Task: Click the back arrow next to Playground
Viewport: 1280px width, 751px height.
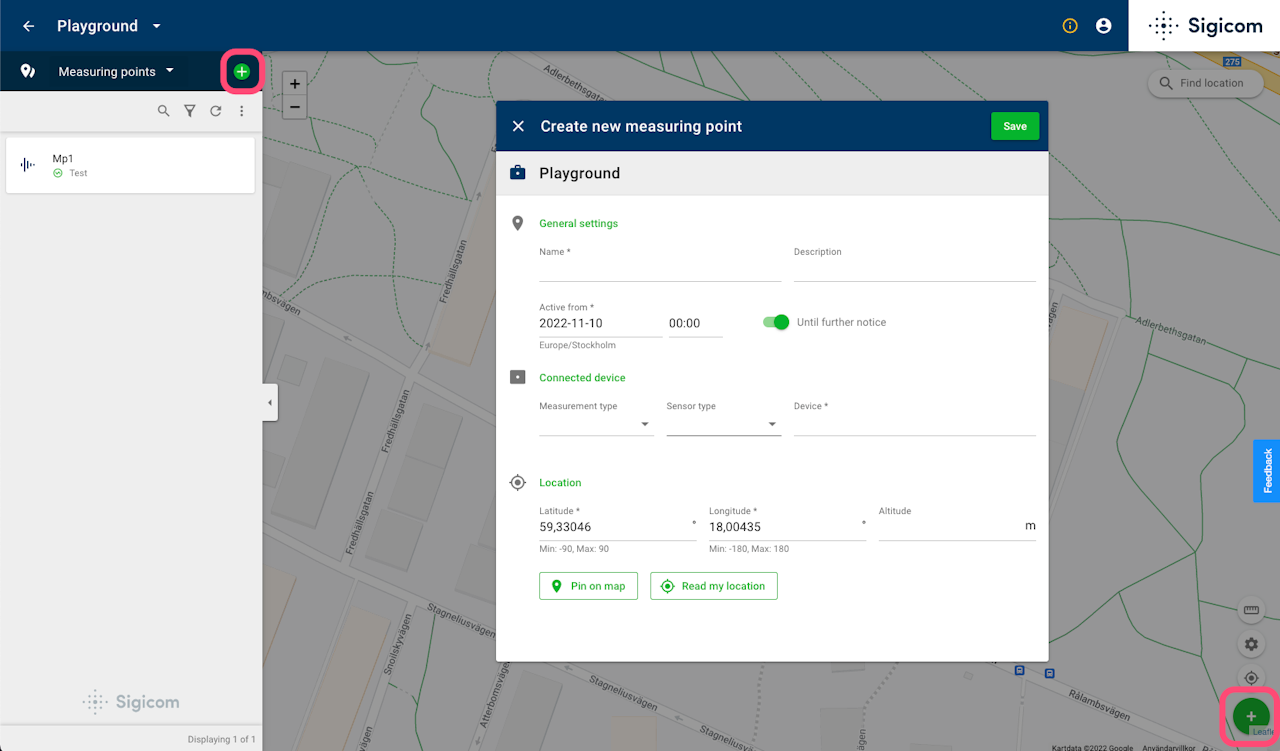Action: 28,26
